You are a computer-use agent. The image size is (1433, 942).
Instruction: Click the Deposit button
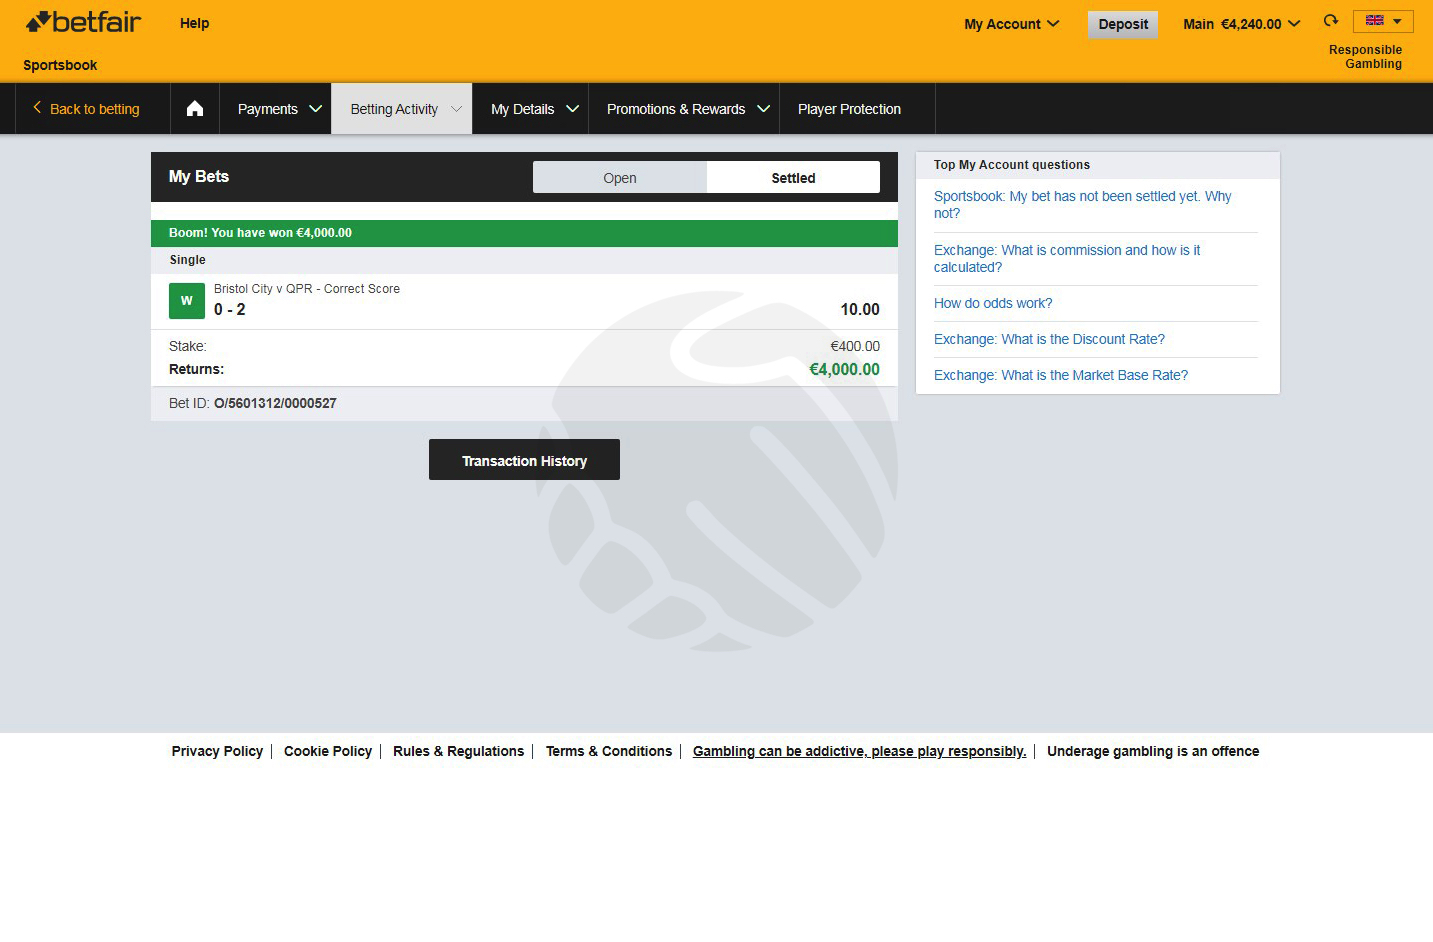point(1123,24)
